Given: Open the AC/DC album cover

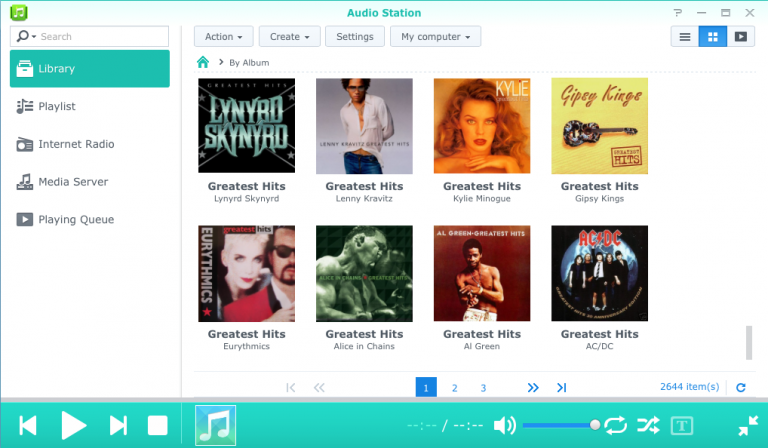Looking at the screenshot, I should point(600,273).
